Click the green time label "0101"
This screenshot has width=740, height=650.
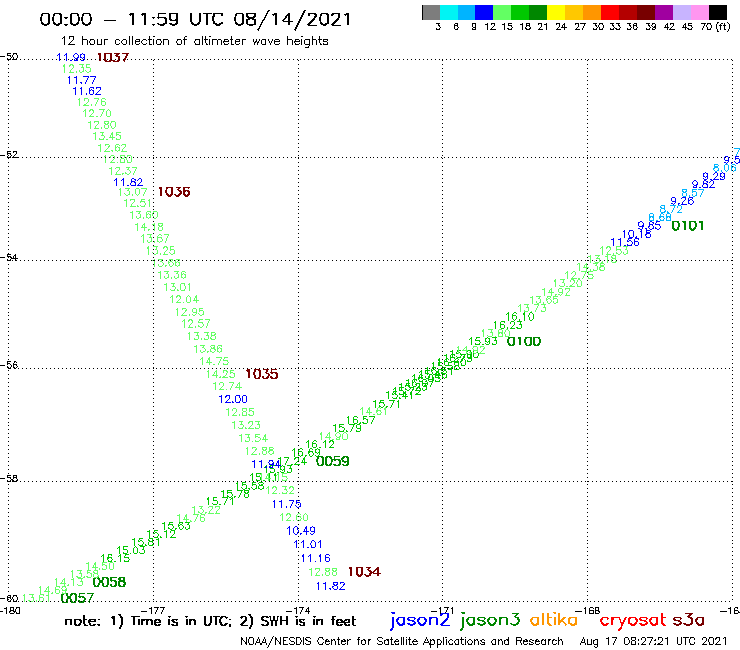coord(688,226)
